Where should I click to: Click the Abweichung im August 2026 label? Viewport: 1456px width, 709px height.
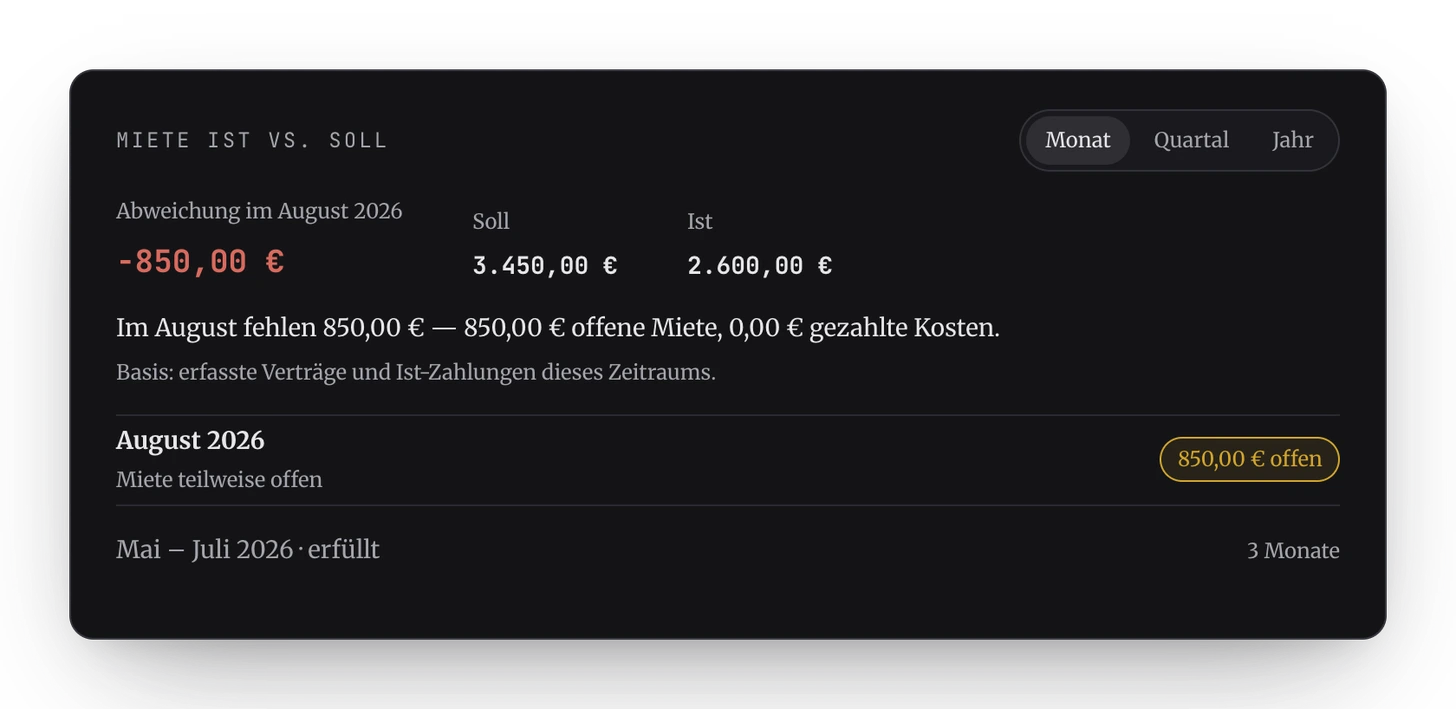click(259, 211)
